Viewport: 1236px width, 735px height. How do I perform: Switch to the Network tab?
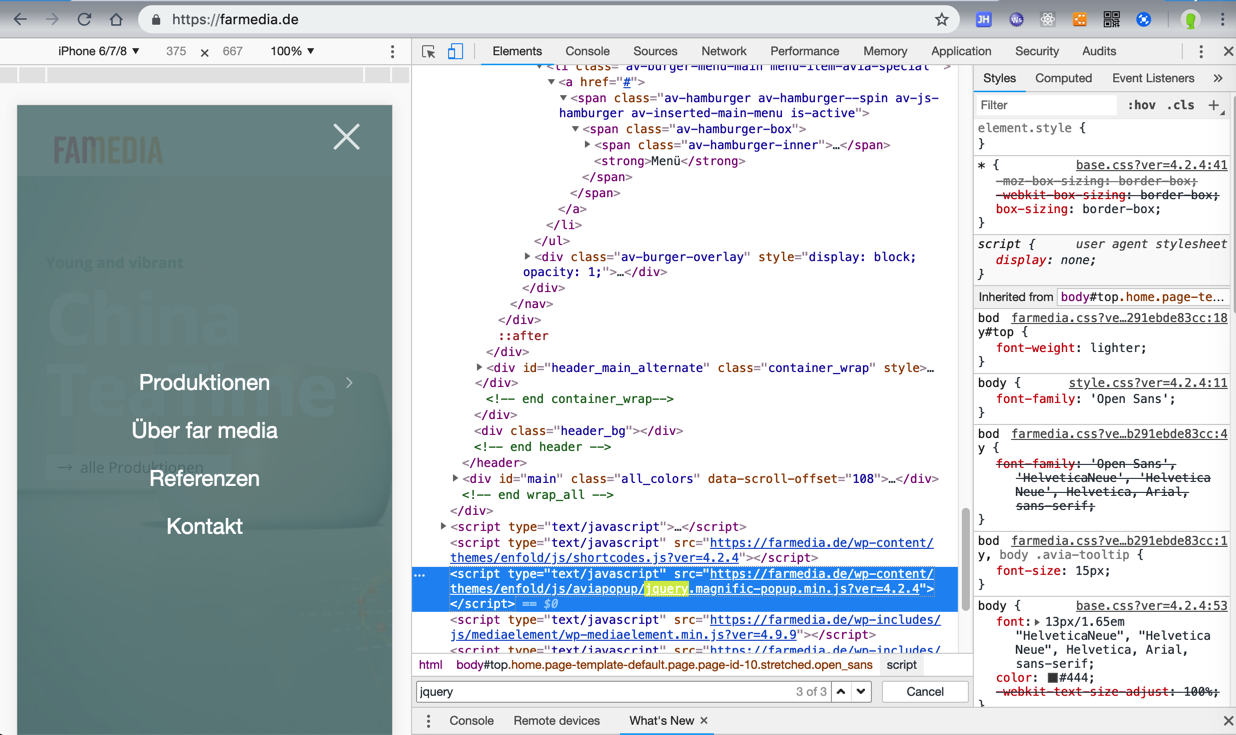click(x=723, y=51)
